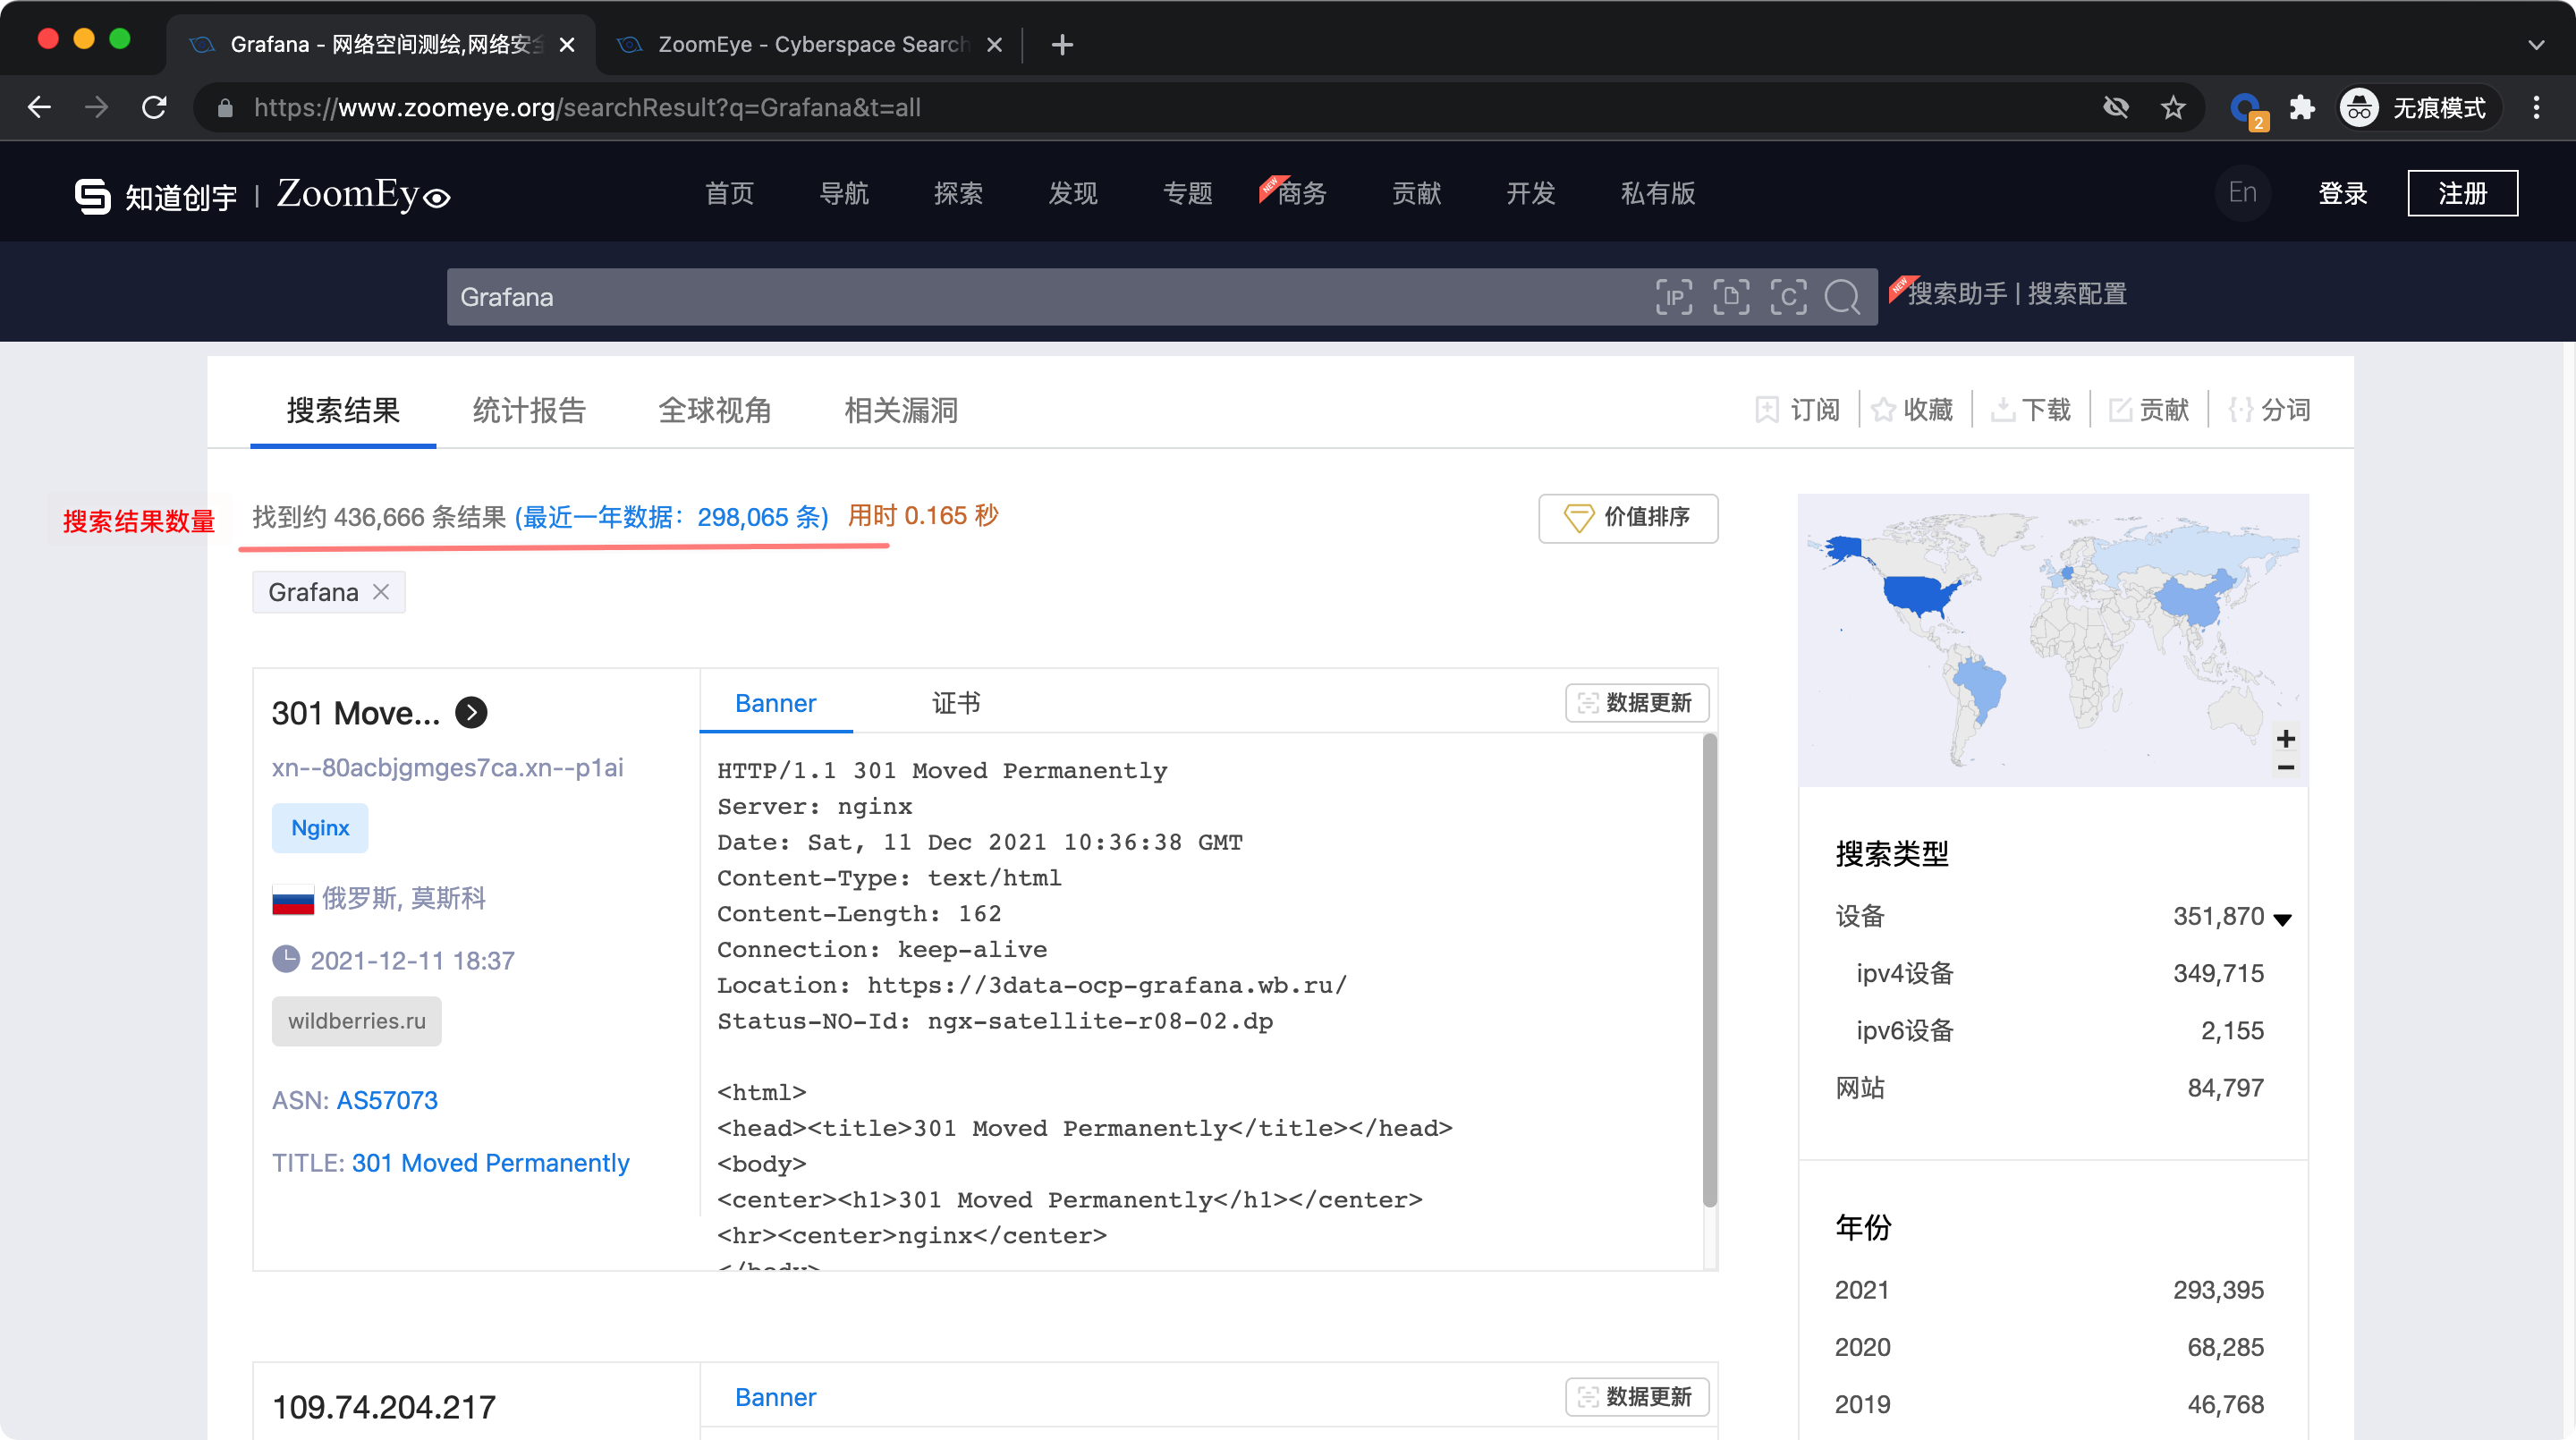Image resolution: width=2576 pixels, height=1440 pixels.
Task: Zoom in on the world map
Action: tap(2285, 738)
